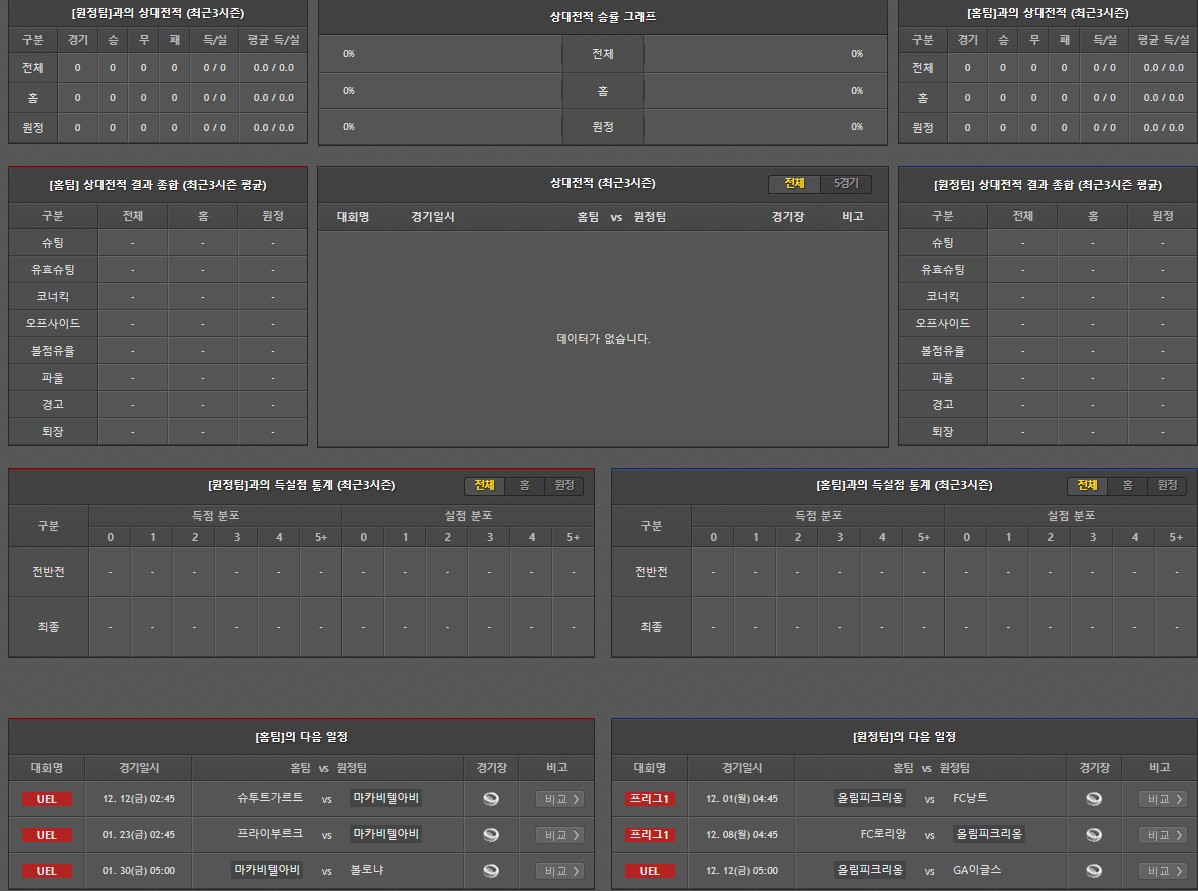Switch right goal stats panel to 원정
Viewport: 1198px width, 891px height.
(x=1167, y=485)
